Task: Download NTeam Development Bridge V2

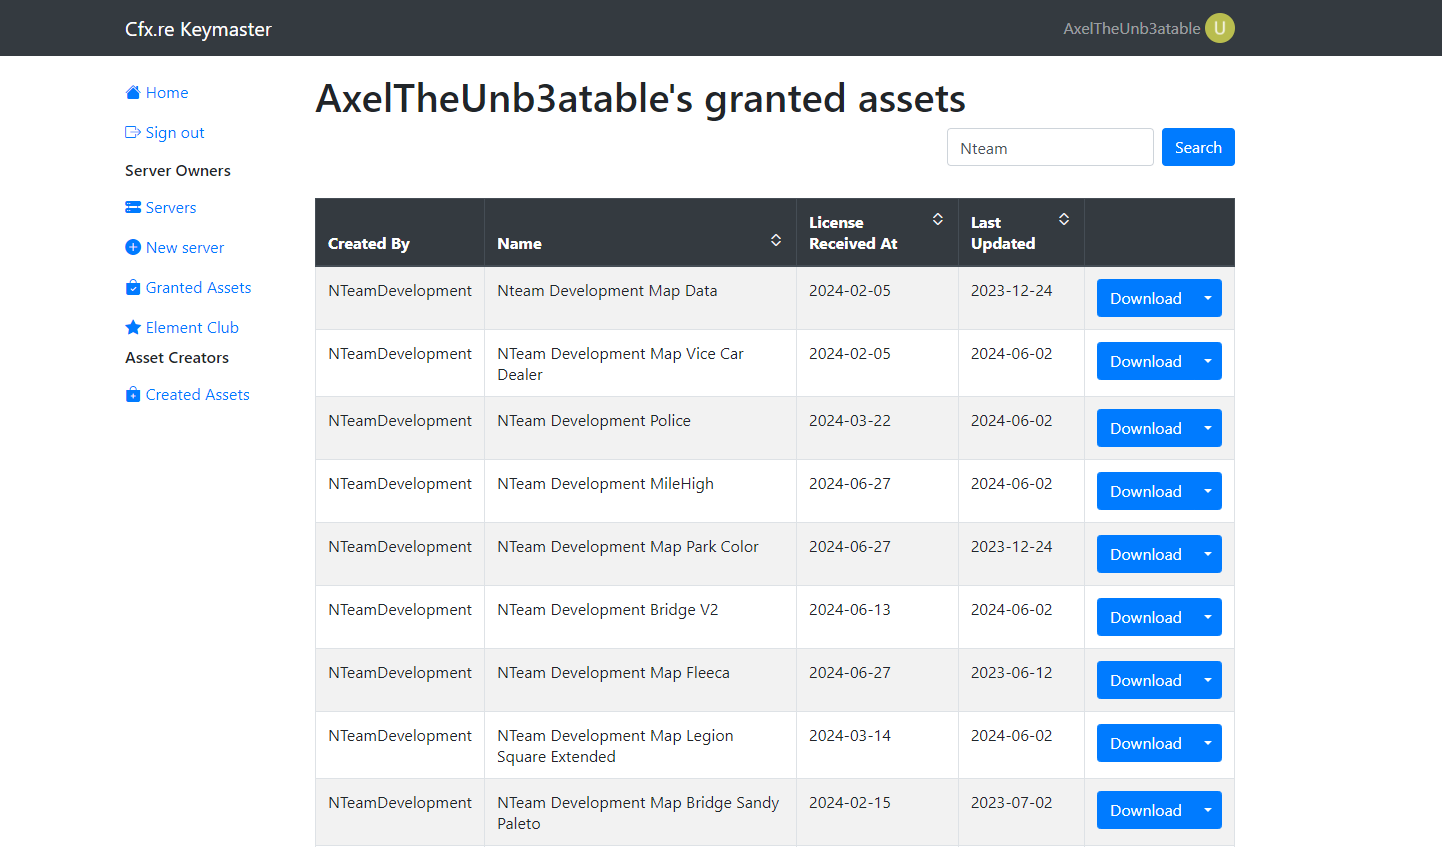Action: 1146,617
